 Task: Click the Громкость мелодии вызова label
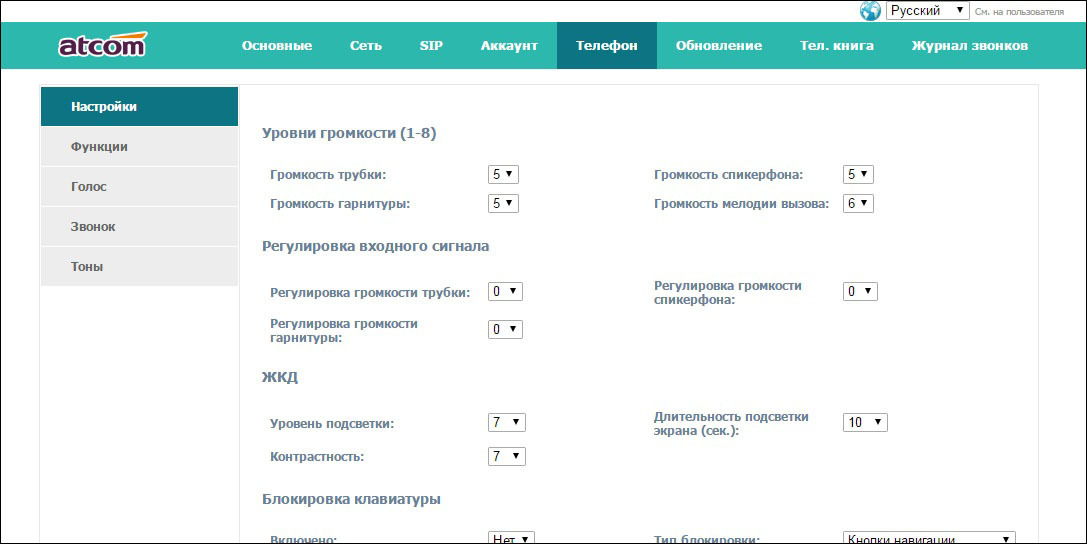point(742,204)
